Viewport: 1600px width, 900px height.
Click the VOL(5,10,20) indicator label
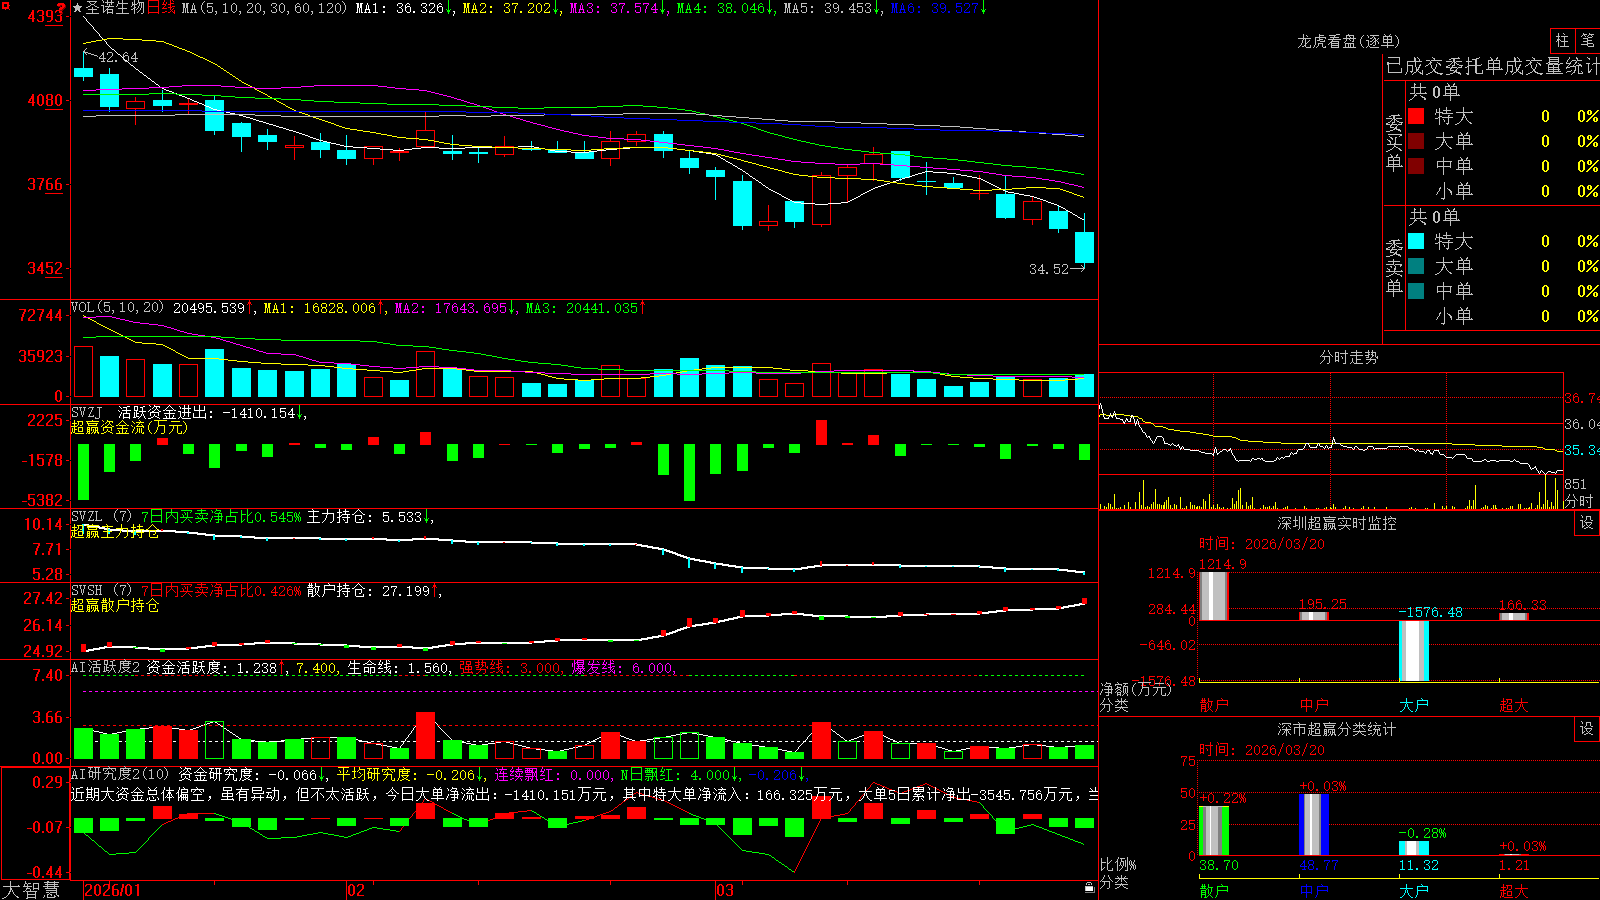pos(117,308)
